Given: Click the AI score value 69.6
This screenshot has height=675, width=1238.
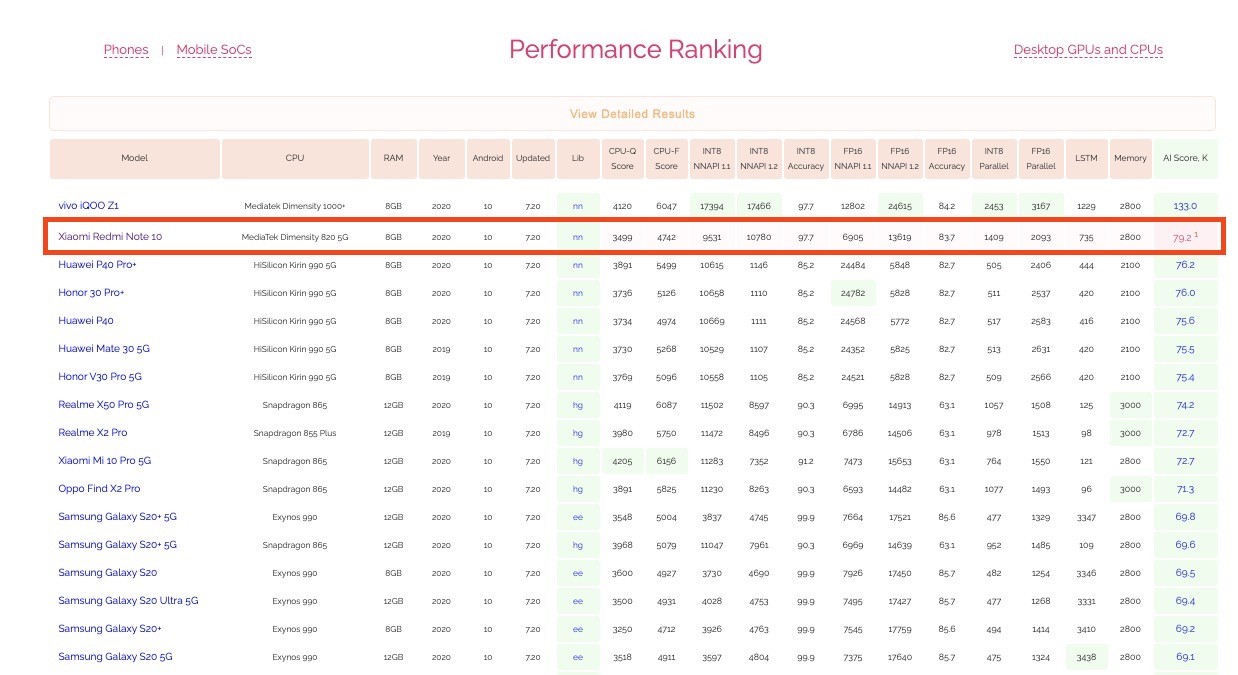Looking at the screenshot, I should tap(1185, 545).
